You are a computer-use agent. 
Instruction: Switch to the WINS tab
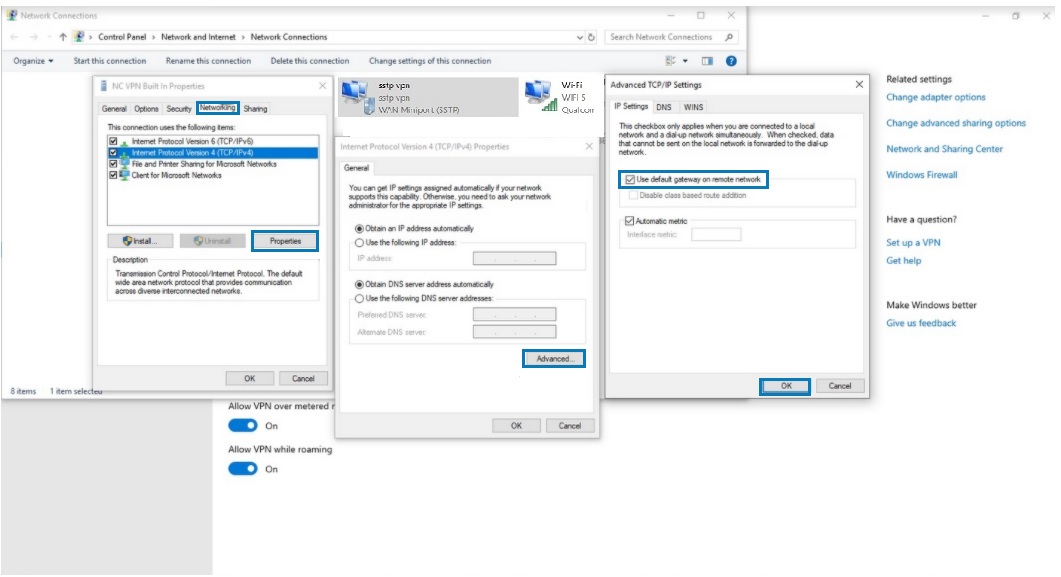[693, 108]
